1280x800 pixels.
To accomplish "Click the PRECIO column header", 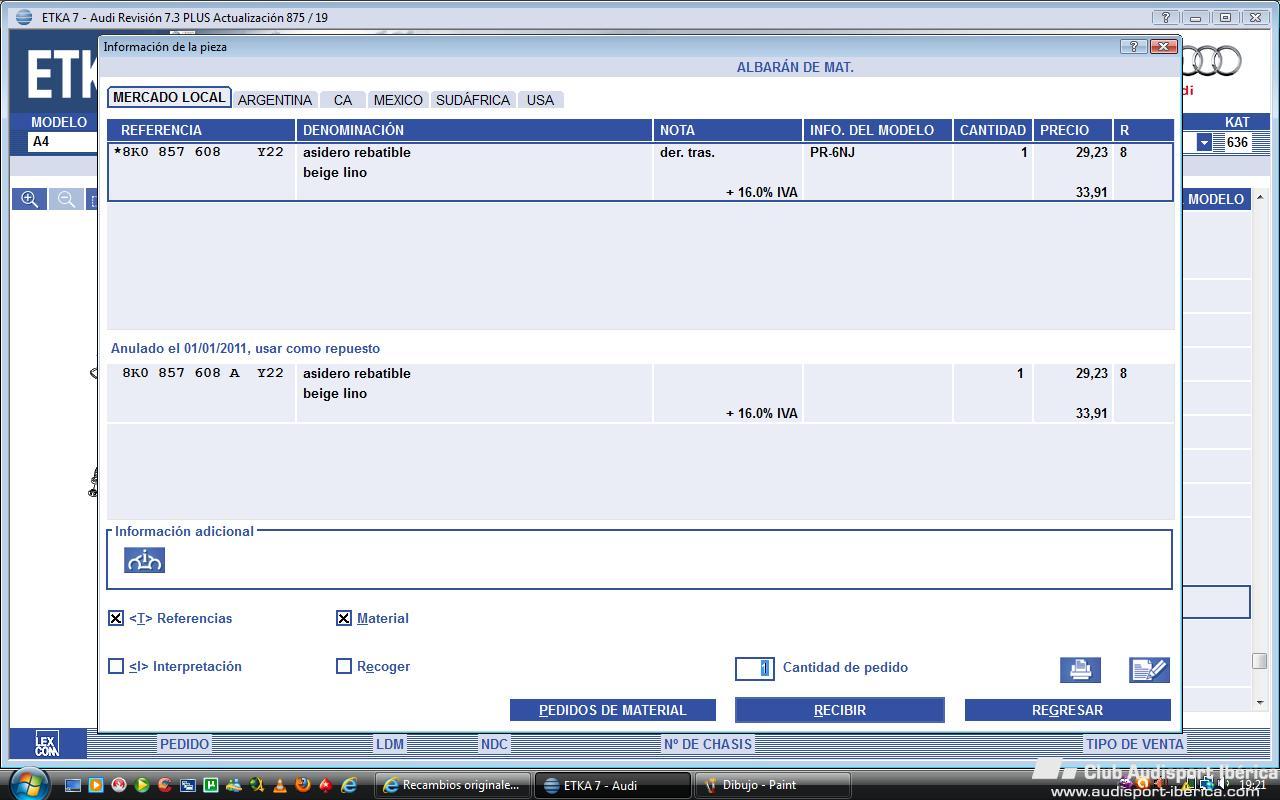I will click(1073, 130).
